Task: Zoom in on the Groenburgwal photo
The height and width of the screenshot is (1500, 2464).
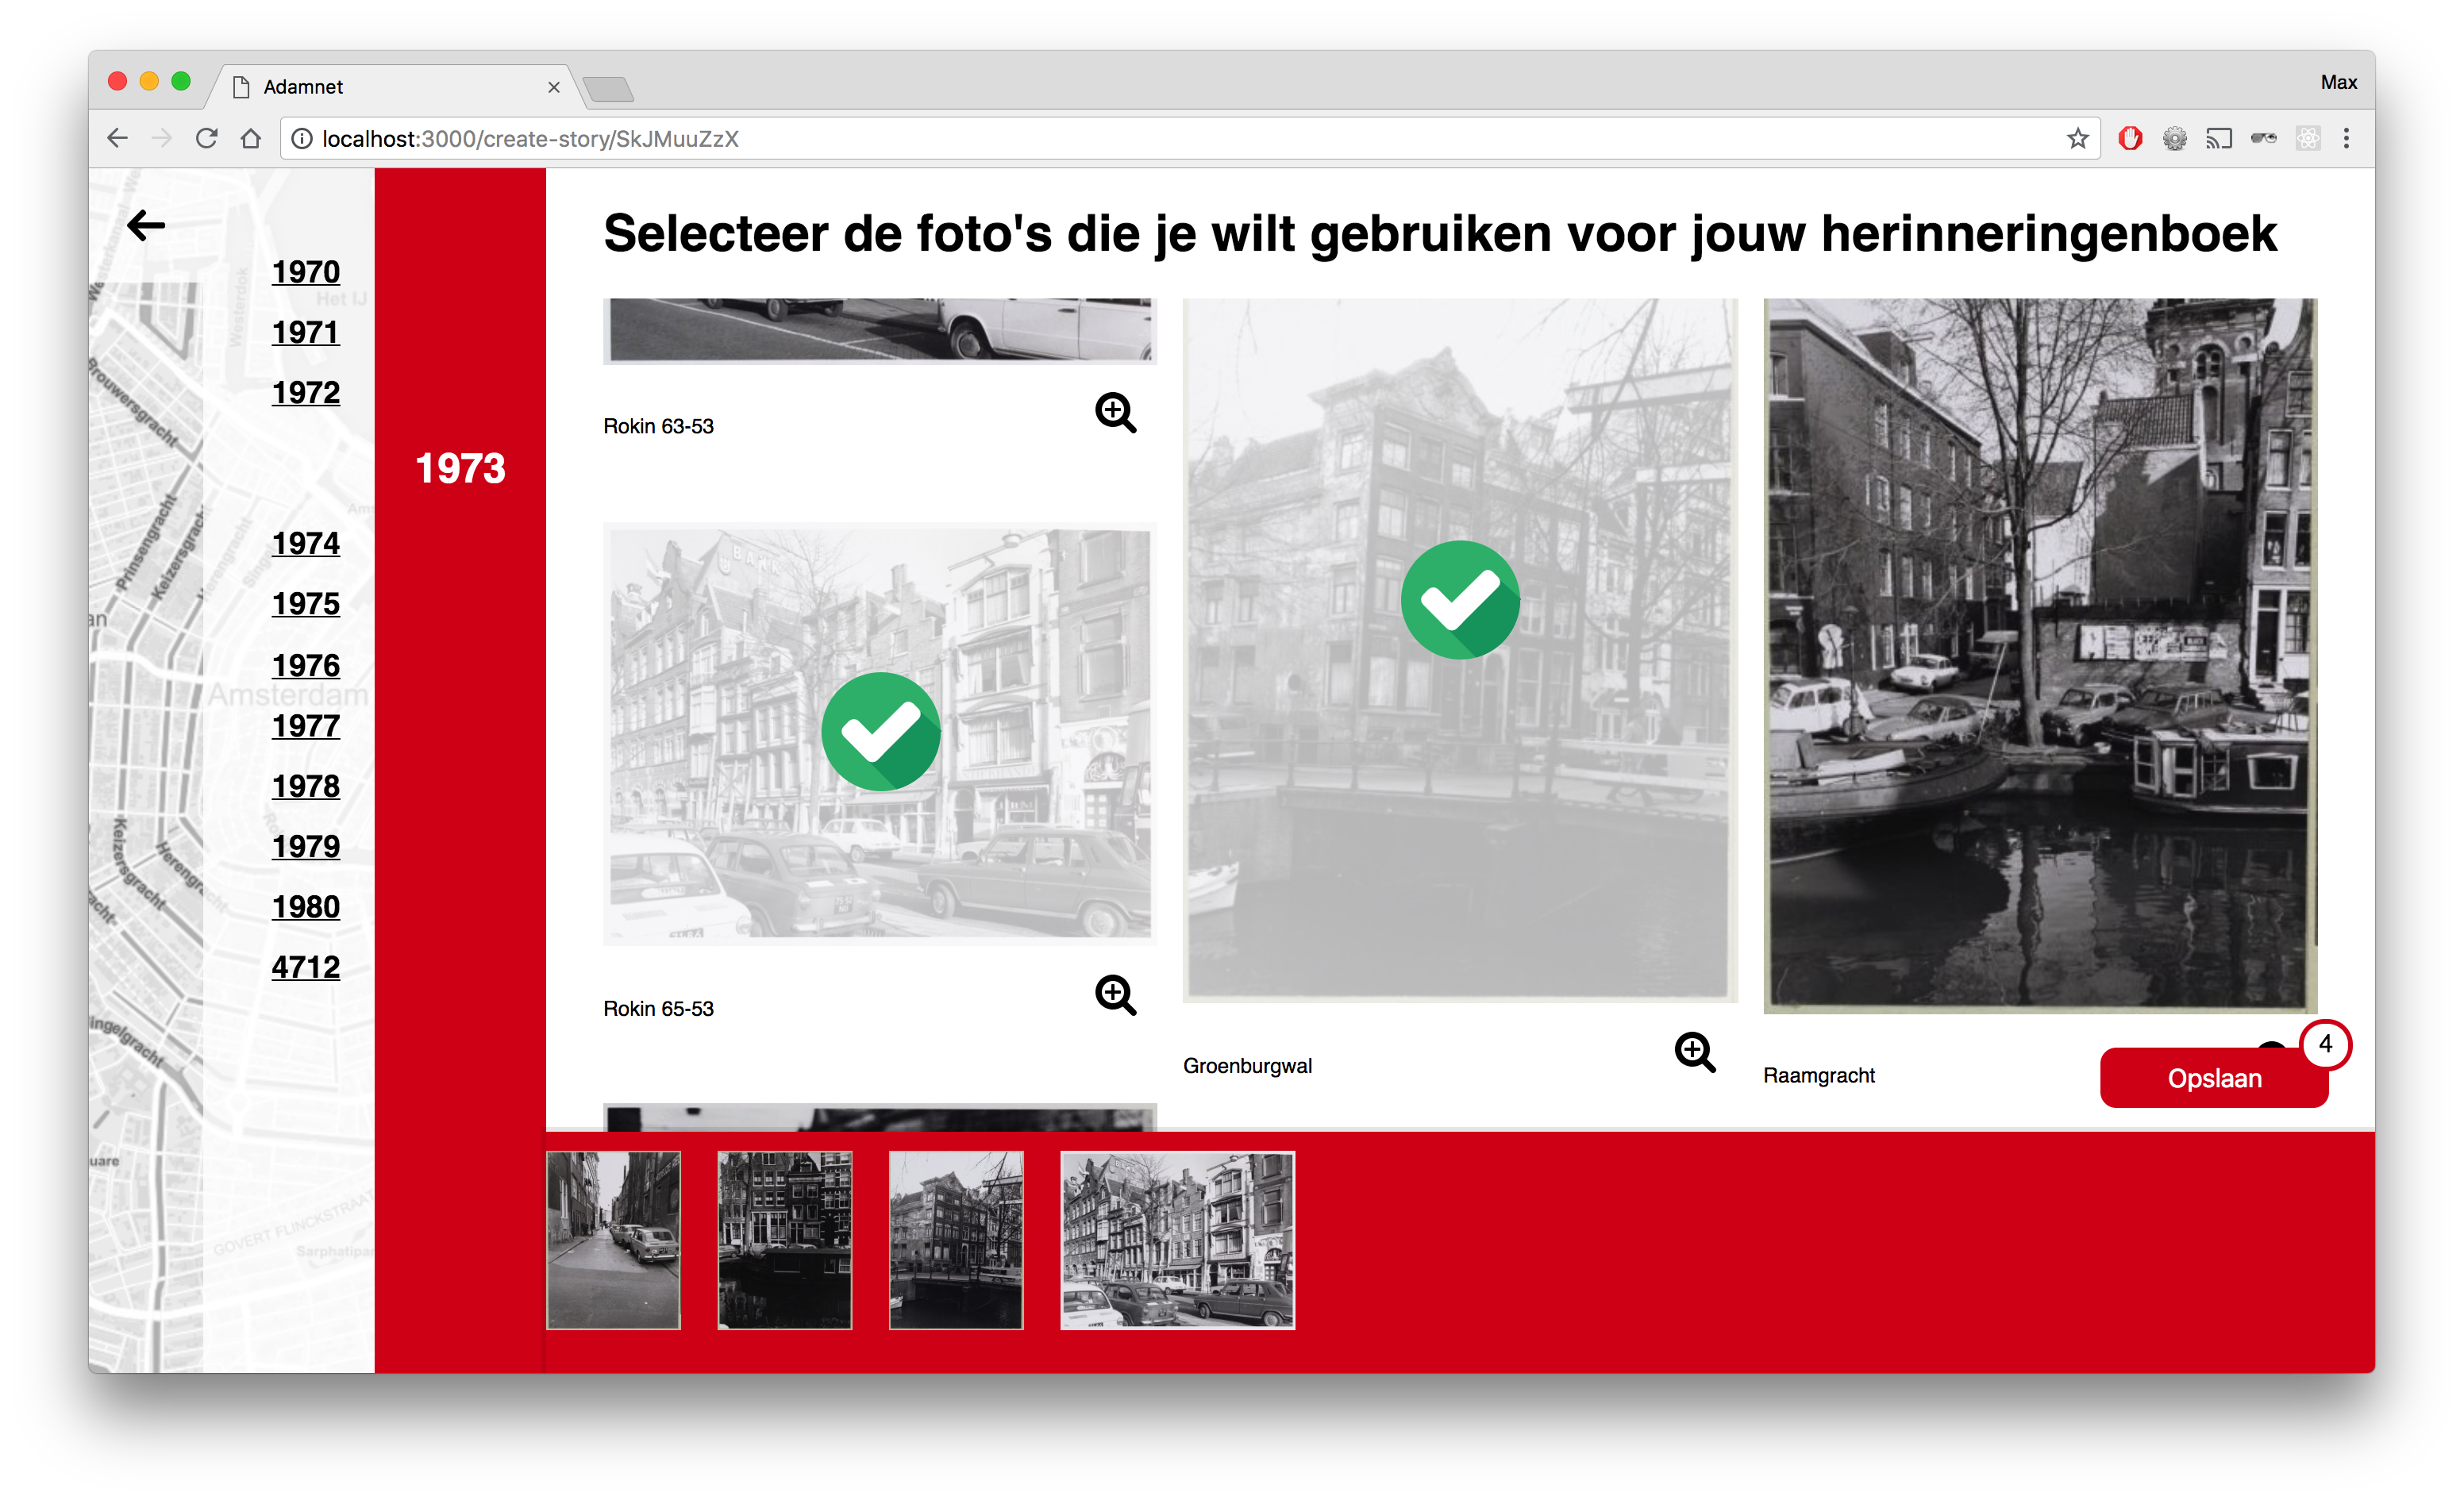Action: coord(1695,1052)
